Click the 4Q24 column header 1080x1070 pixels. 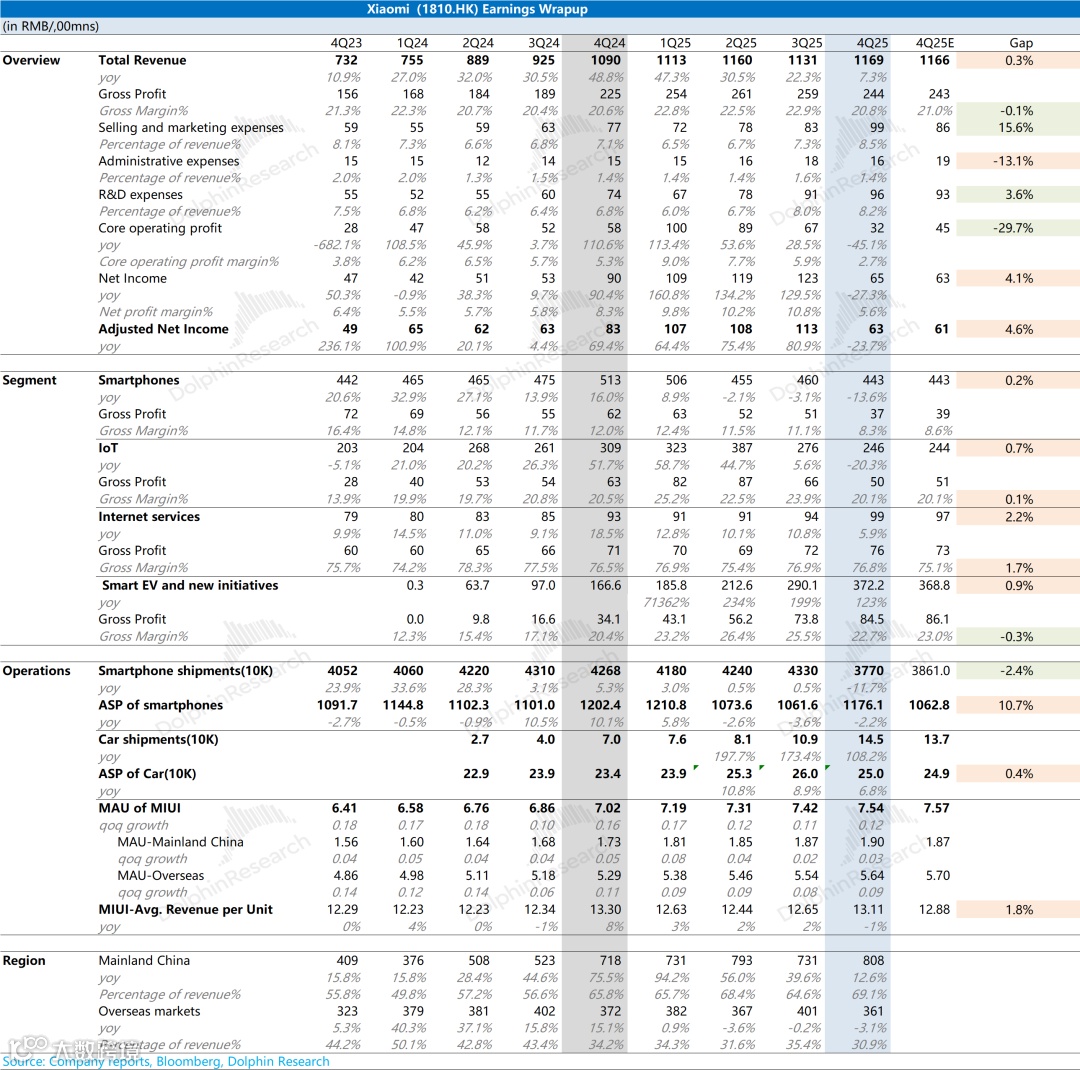tap(609, 43)
